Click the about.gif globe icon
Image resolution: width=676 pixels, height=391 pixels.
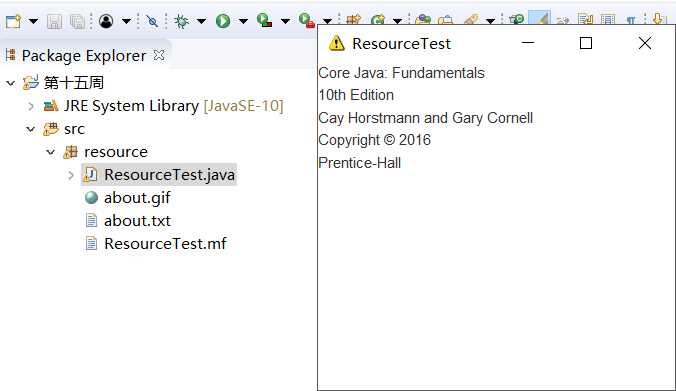pos(91,197)
